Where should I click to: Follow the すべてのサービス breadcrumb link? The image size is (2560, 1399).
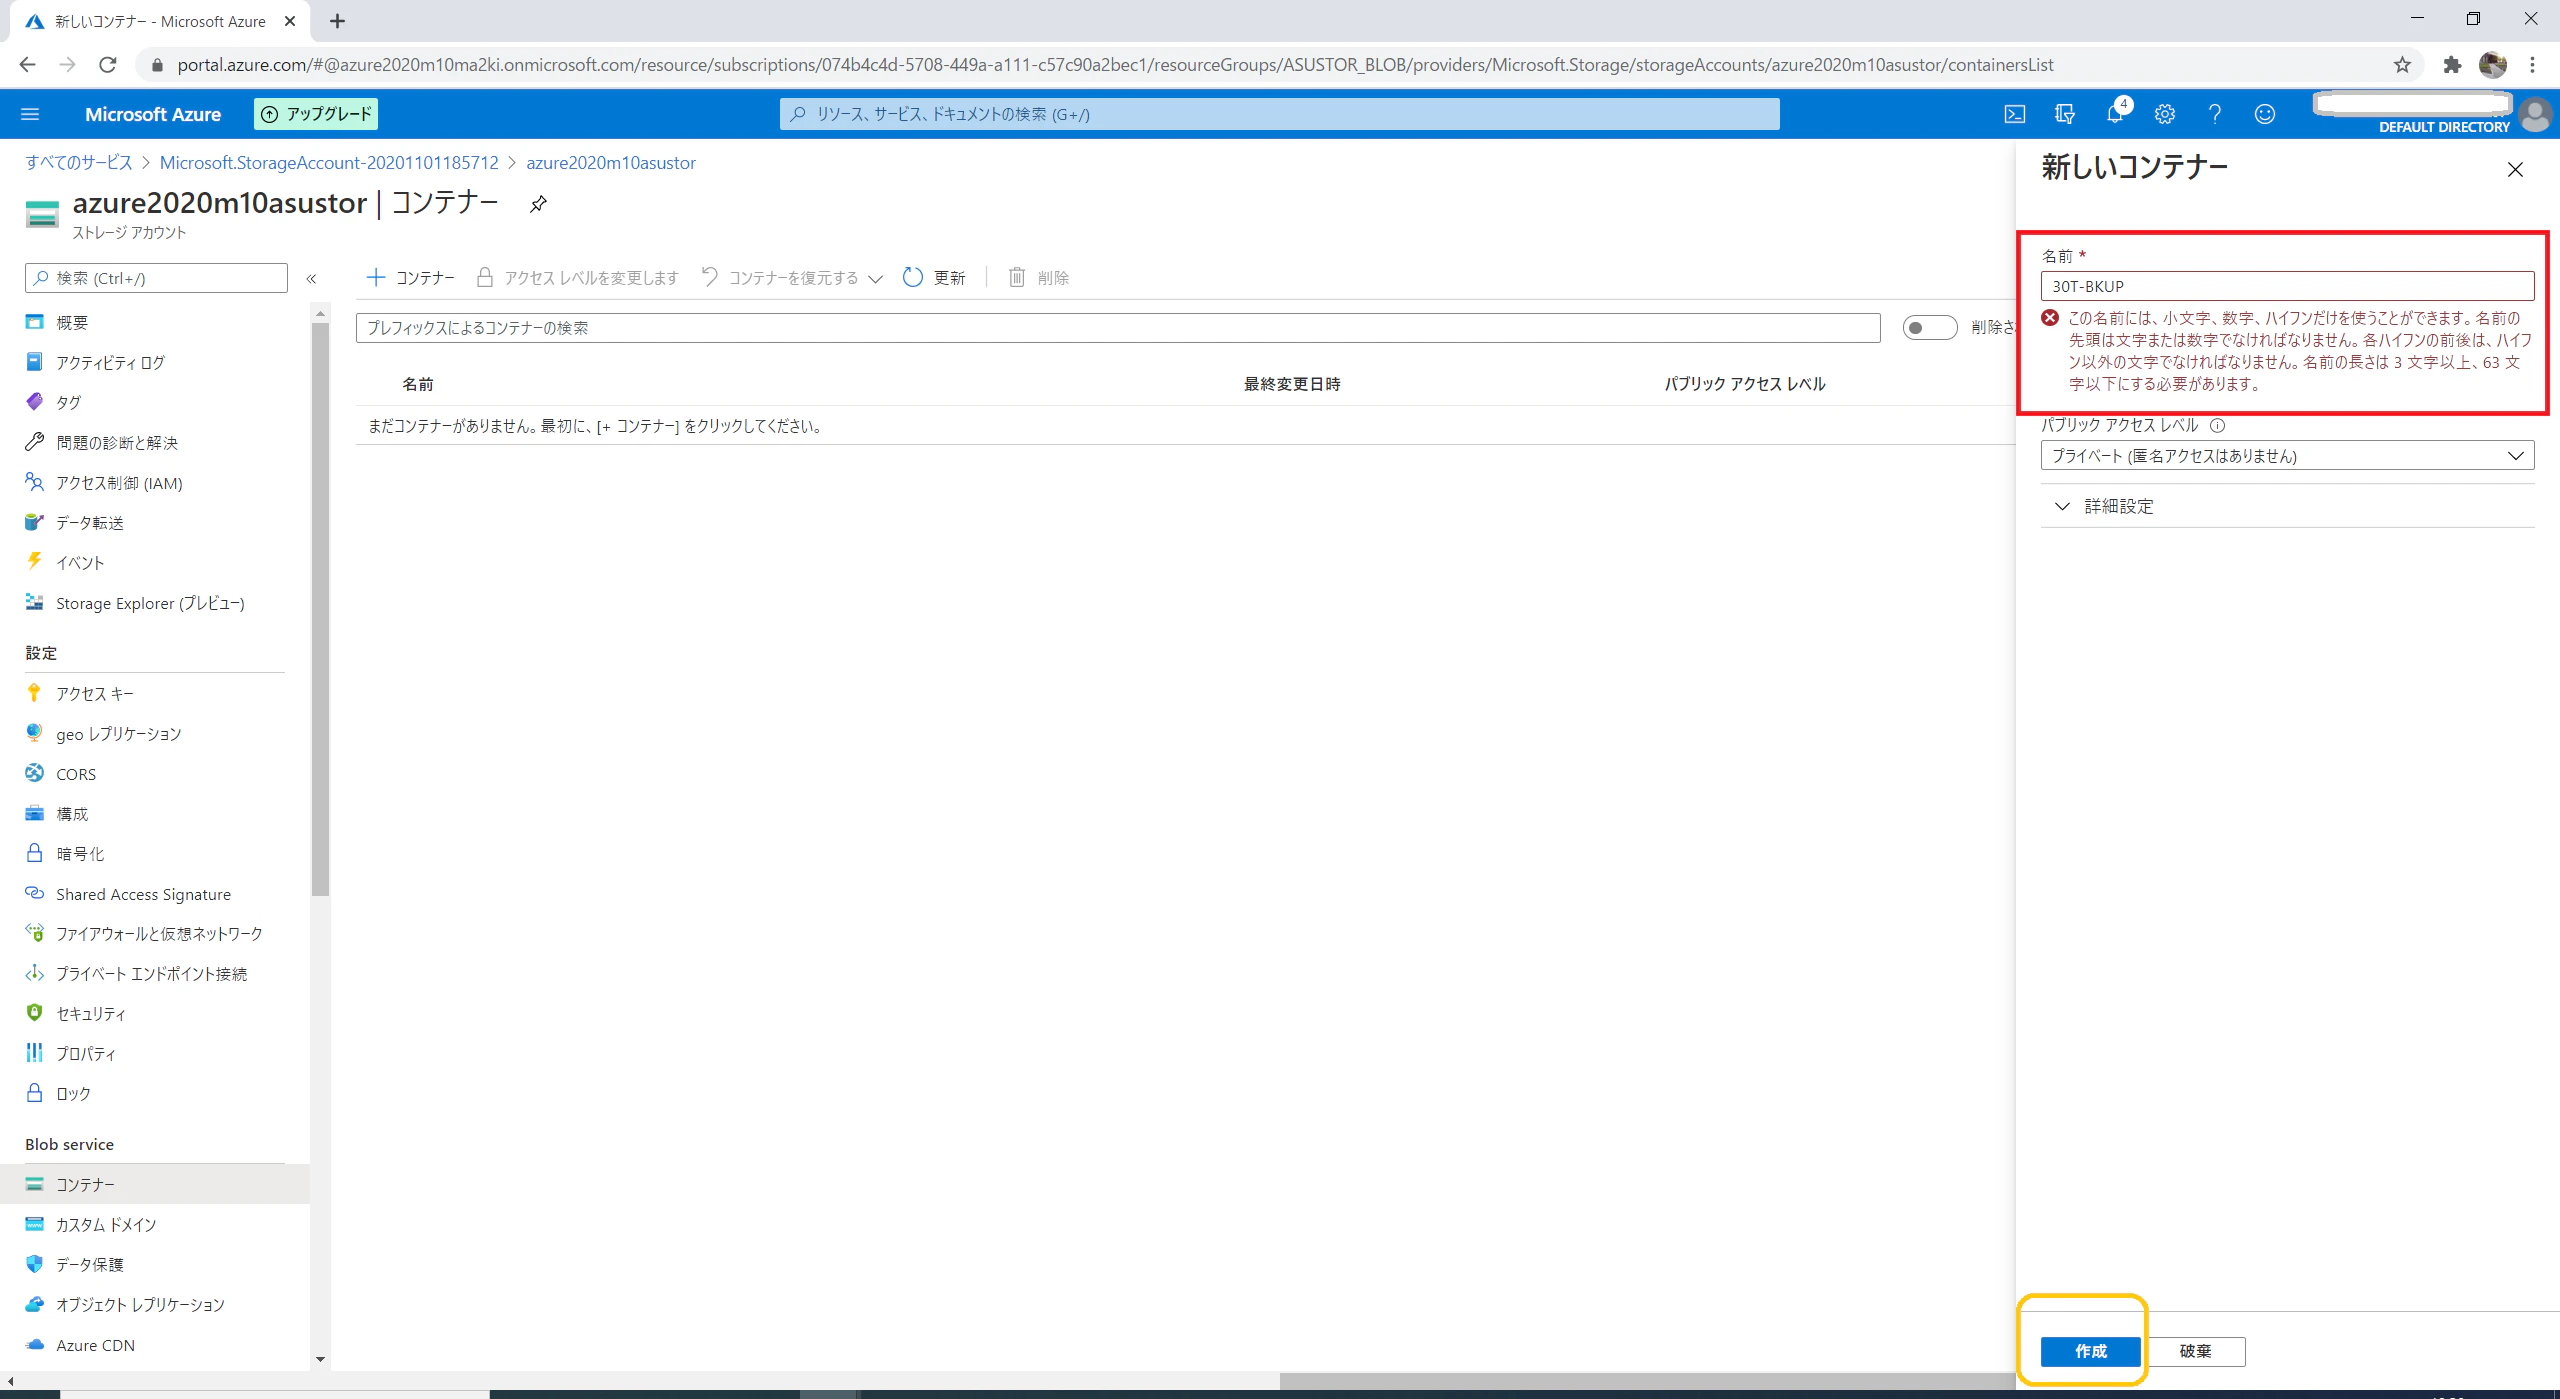click(79, 163)
